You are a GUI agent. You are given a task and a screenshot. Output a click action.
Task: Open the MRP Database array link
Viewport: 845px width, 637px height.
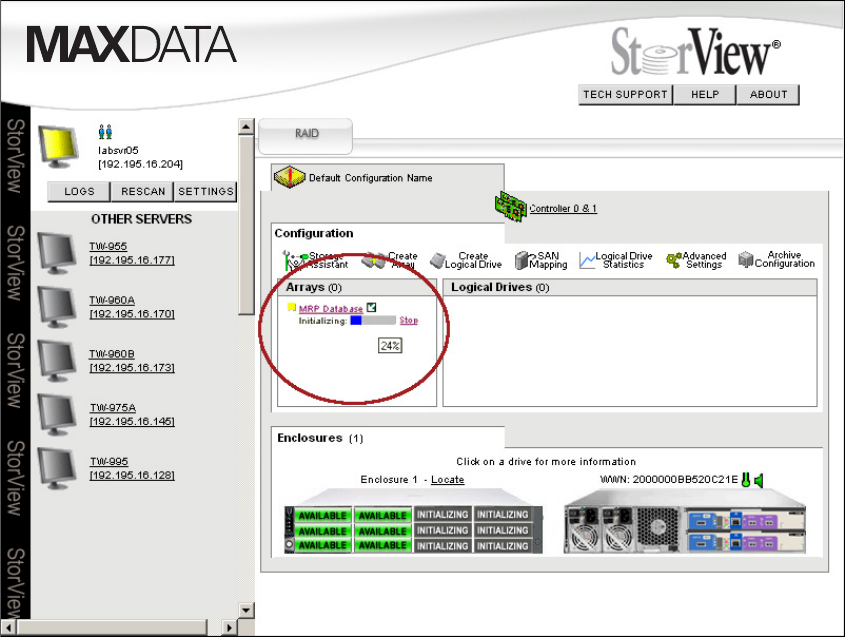coord(330,309)
